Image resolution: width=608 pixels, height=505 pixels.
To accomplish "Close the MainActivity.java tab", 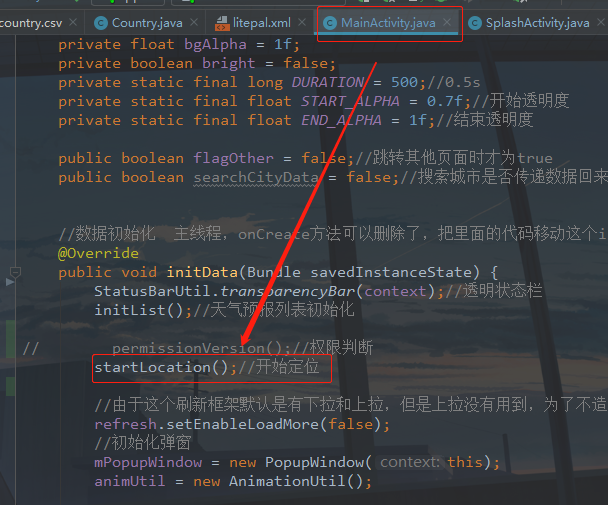I will (447, 22).
